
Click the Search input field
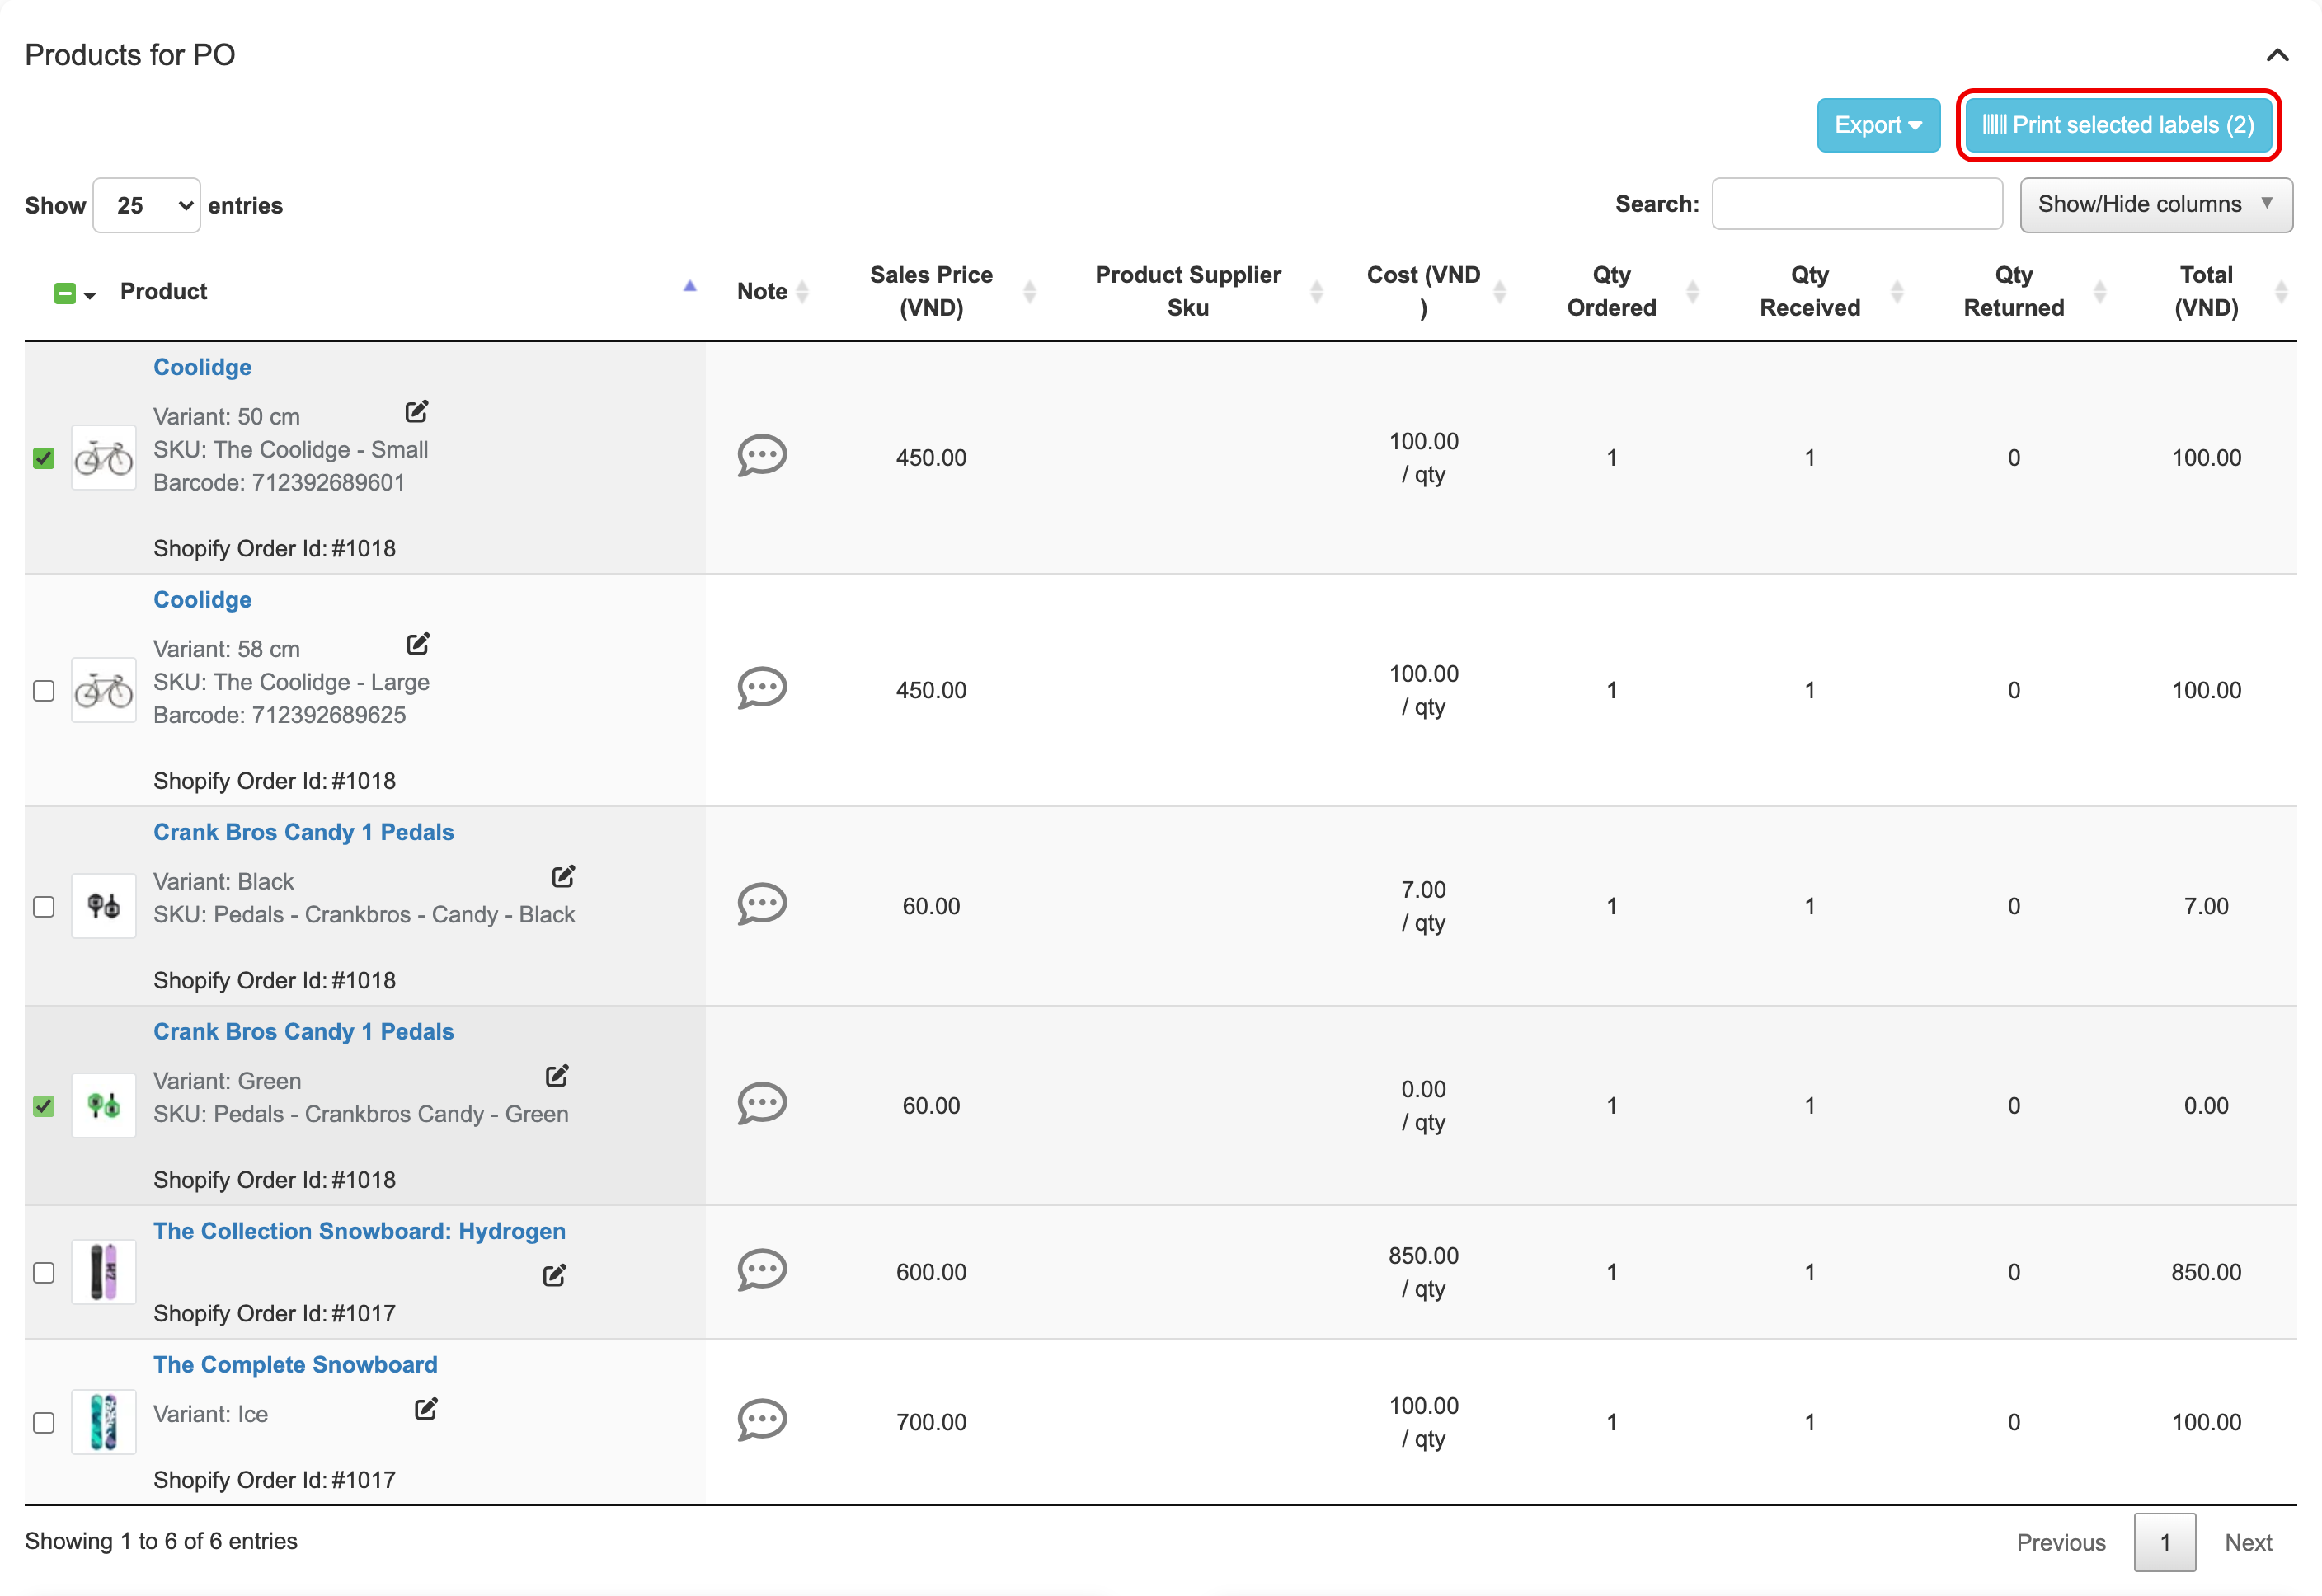[x=1856, y=204]
